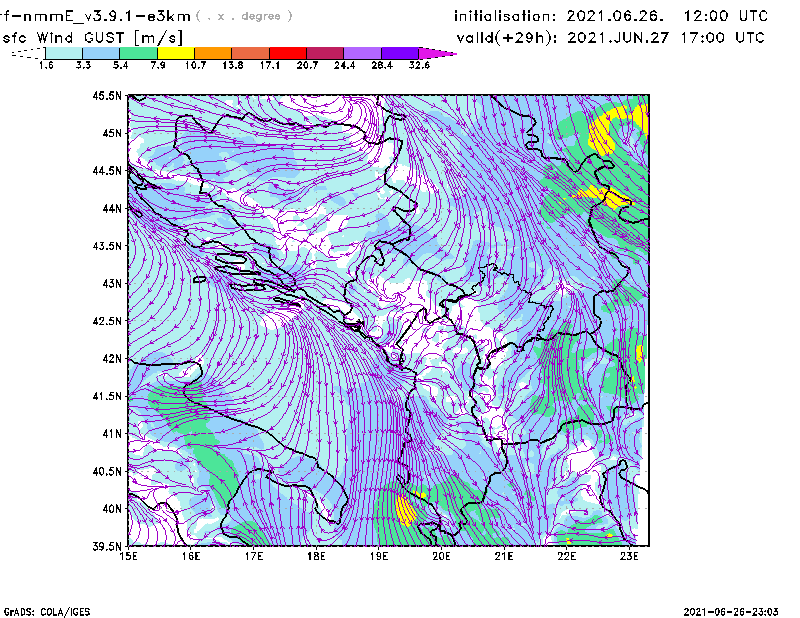Viewport: 800px width, 618px height.
Task: Click the "16E" longitude label
Action: click(191, 556)
